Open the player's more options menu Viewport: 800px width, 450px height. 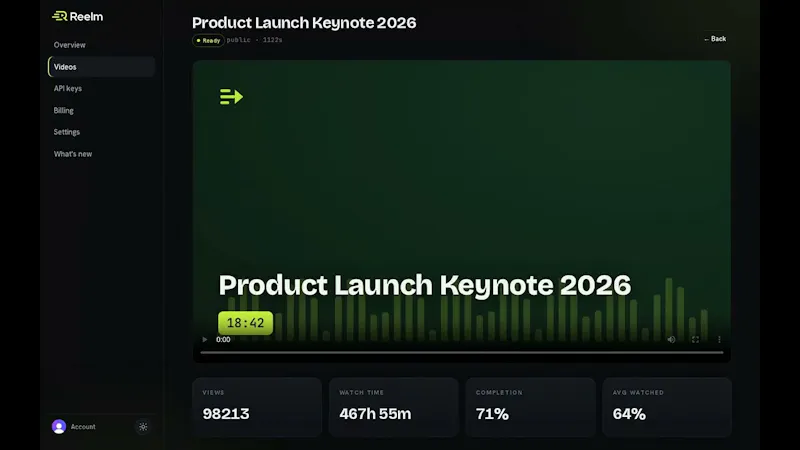click(719, 339)
